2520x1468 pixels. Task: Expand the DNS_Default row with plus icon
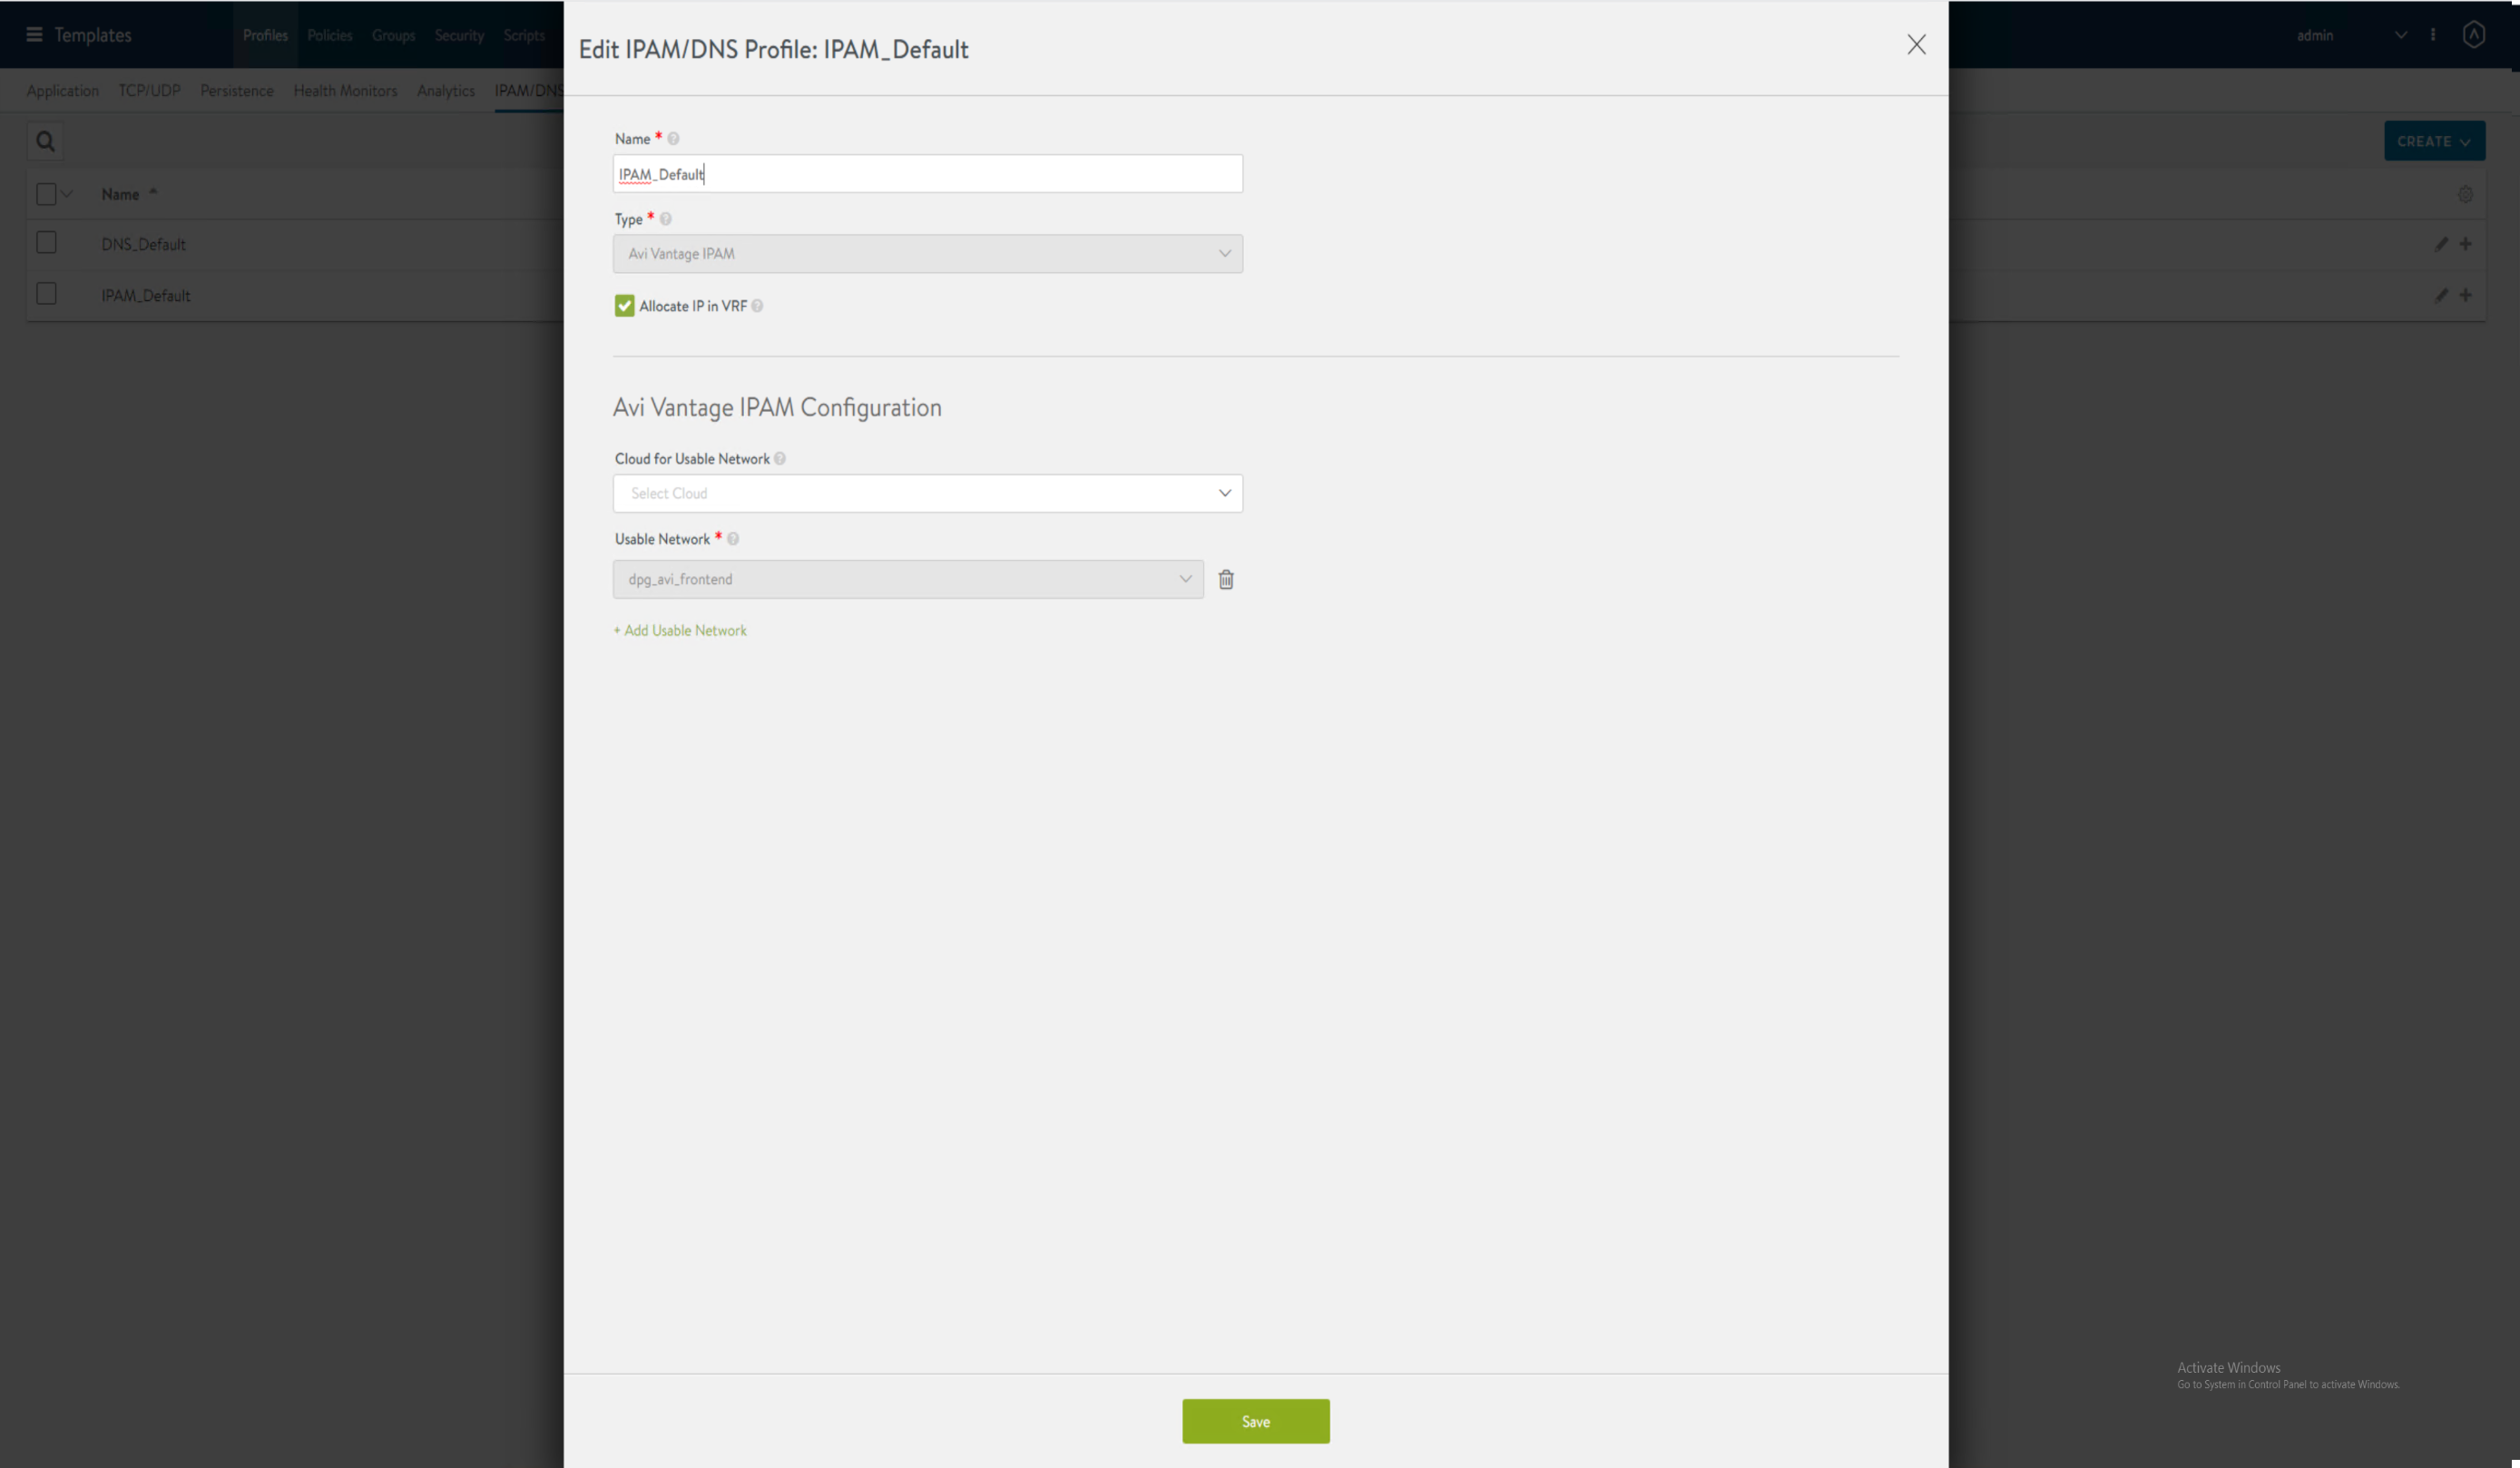2465,244
